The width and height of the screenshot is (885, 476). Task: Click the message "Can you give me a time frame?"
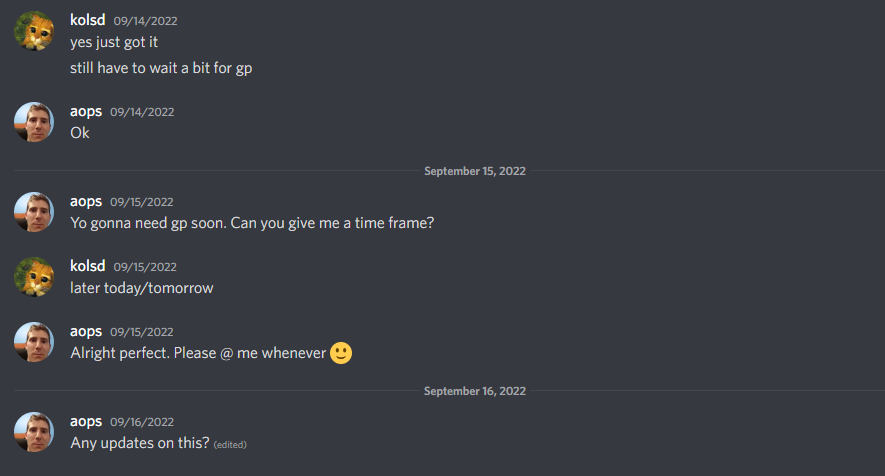pos(332,223)
